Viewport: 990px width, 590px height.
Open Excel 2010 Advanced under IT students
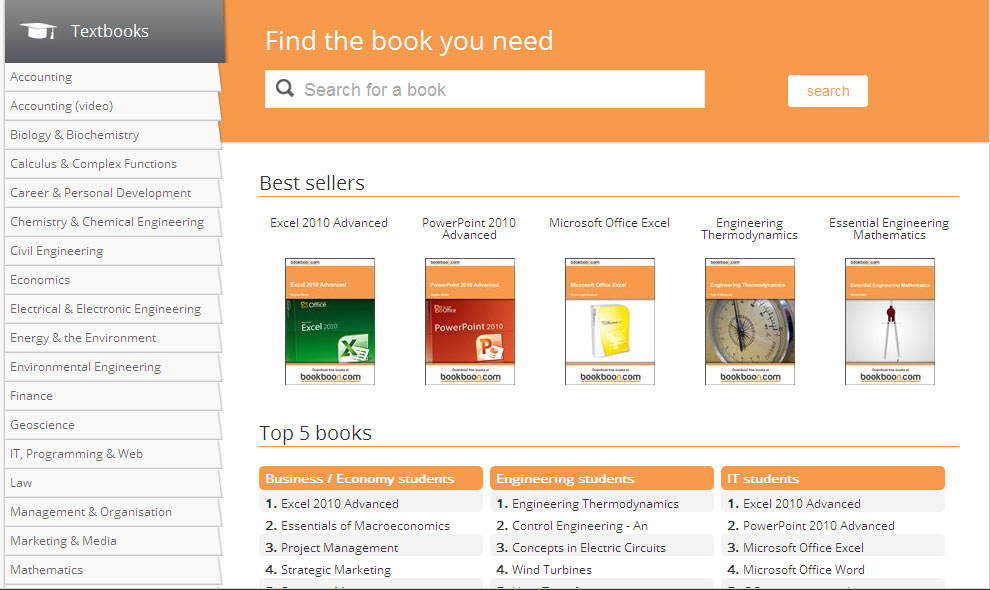tap(802, 504)
